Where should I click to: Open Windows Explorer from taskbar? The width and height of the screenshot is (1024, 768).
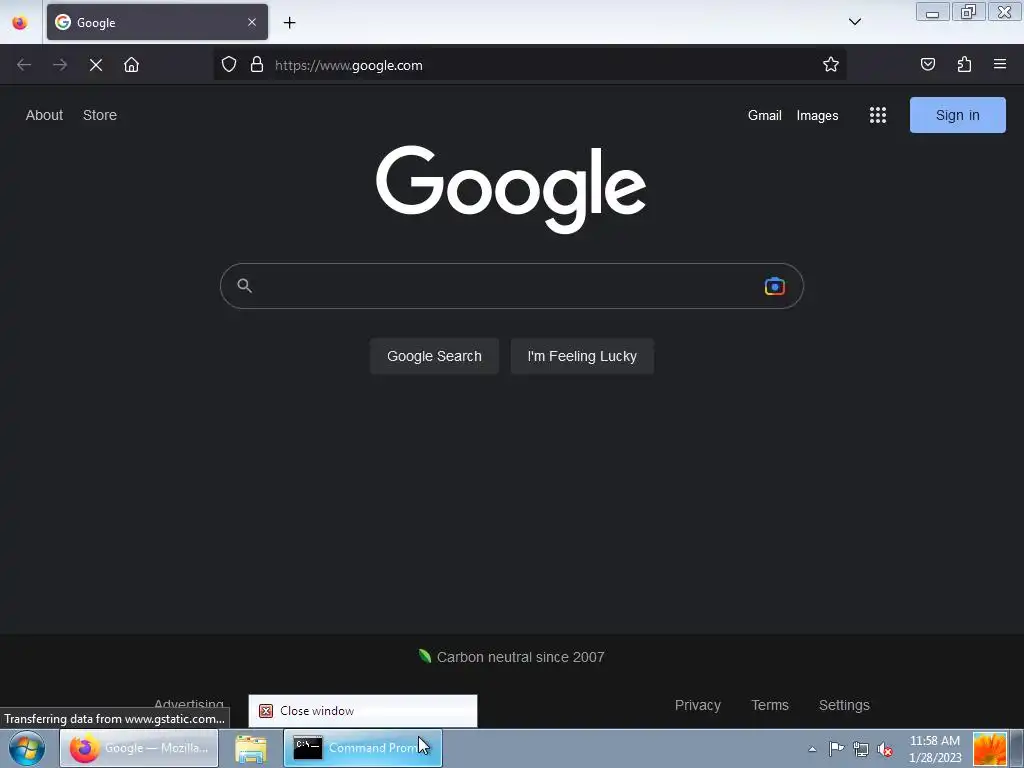click(251, 748)
